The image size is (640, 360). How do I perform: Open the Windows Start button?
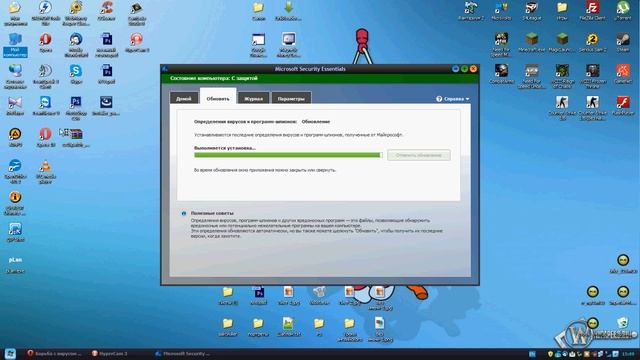tap(10, 353)
